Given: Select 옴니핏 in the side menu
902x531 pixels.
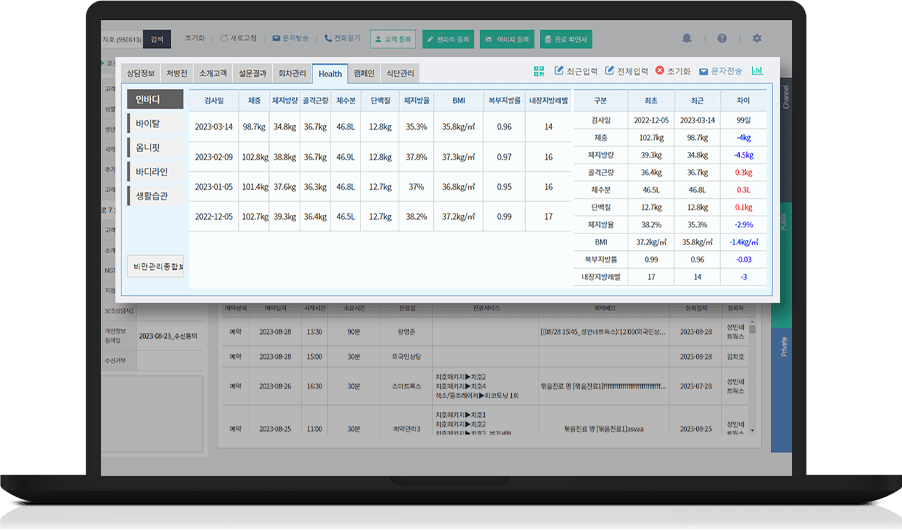Looking at the screenshot, I should pos(155,147).
